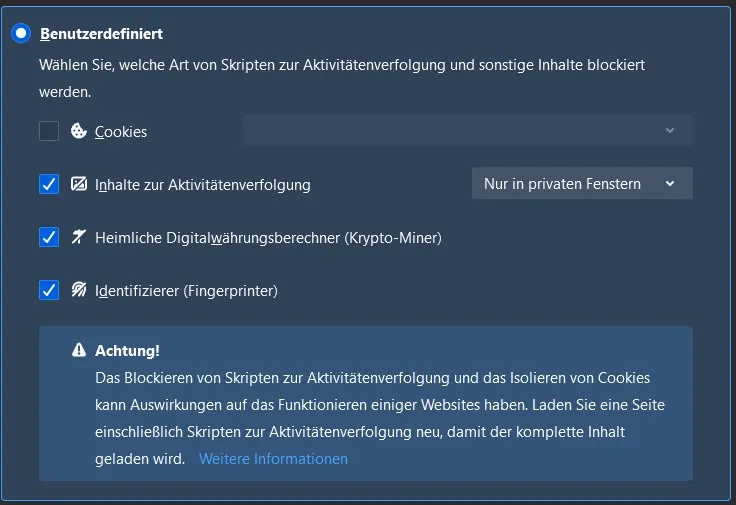Disable the Krypto-Miner checkbox

click(49, 237)
